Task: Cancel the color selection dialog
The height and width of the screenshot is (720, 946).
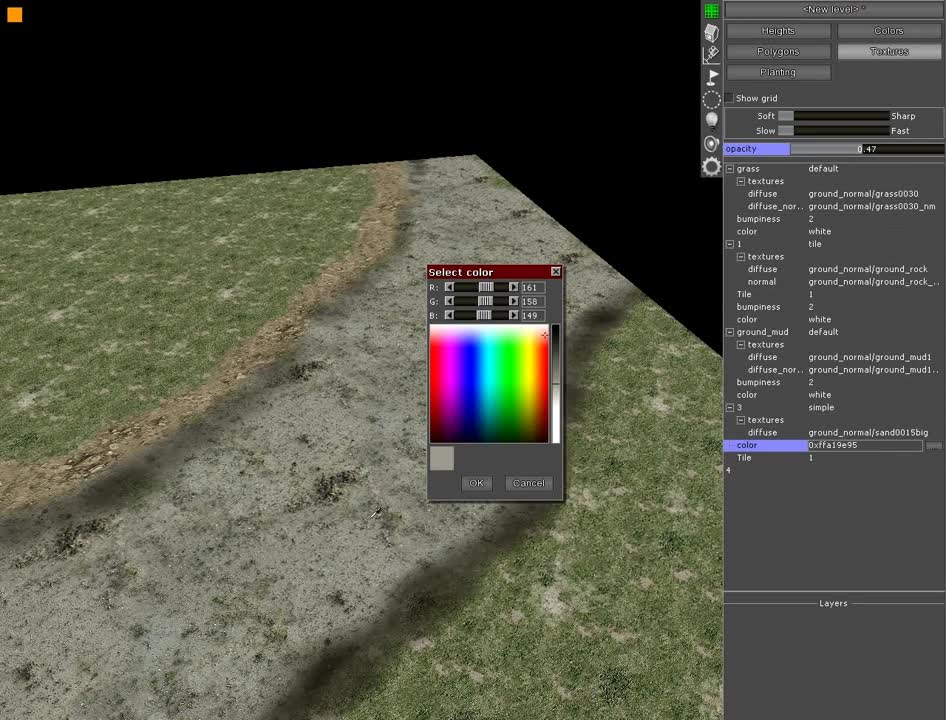Action: 528,482
